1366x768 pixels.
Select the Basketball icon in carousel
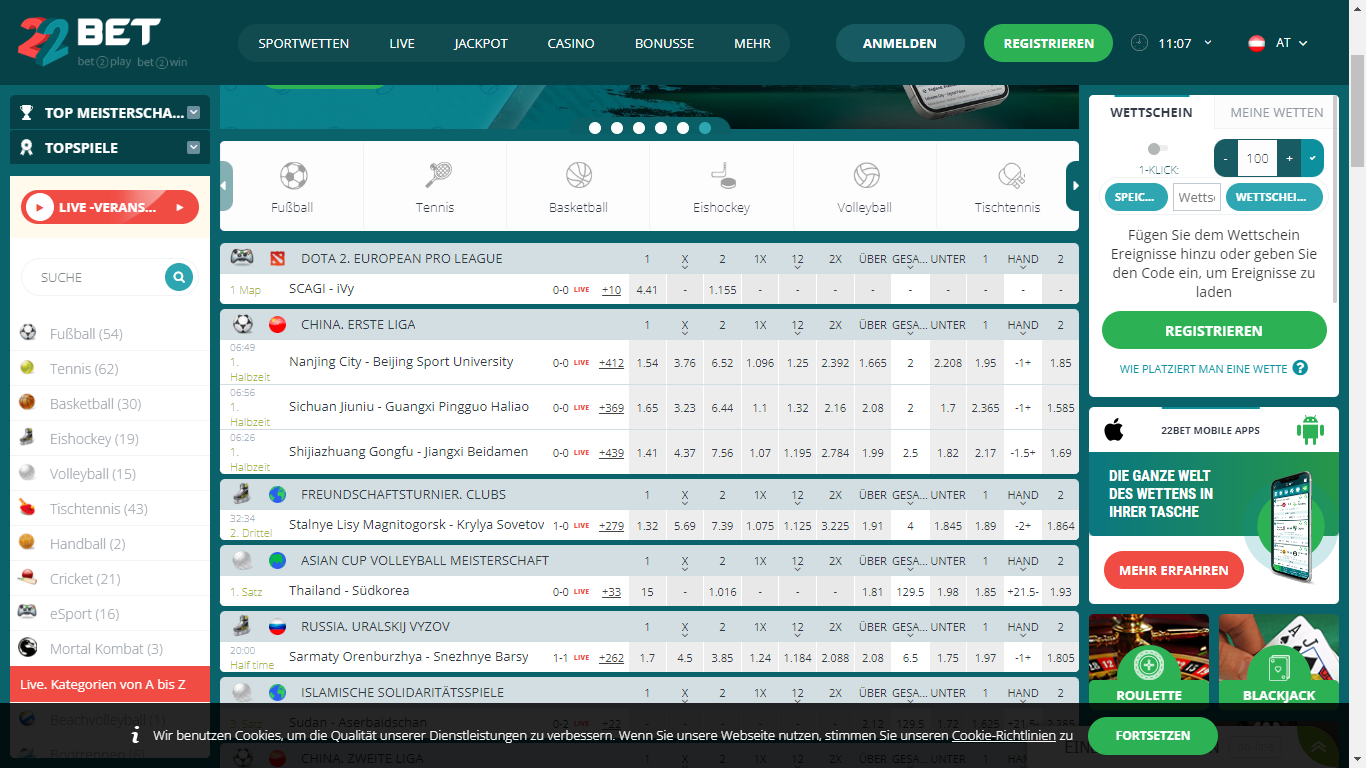coord(579,176)
